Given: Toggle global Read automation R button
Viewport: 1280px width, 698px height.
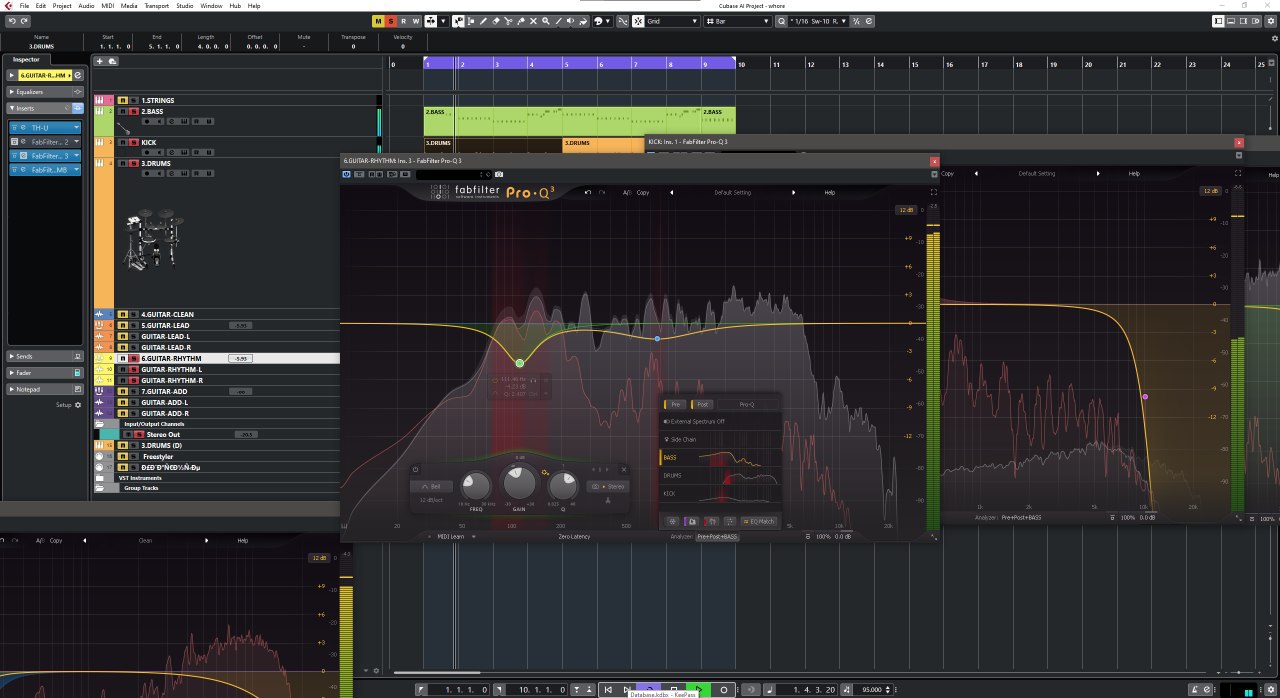Looking at the screenshot, I should 403,21.
